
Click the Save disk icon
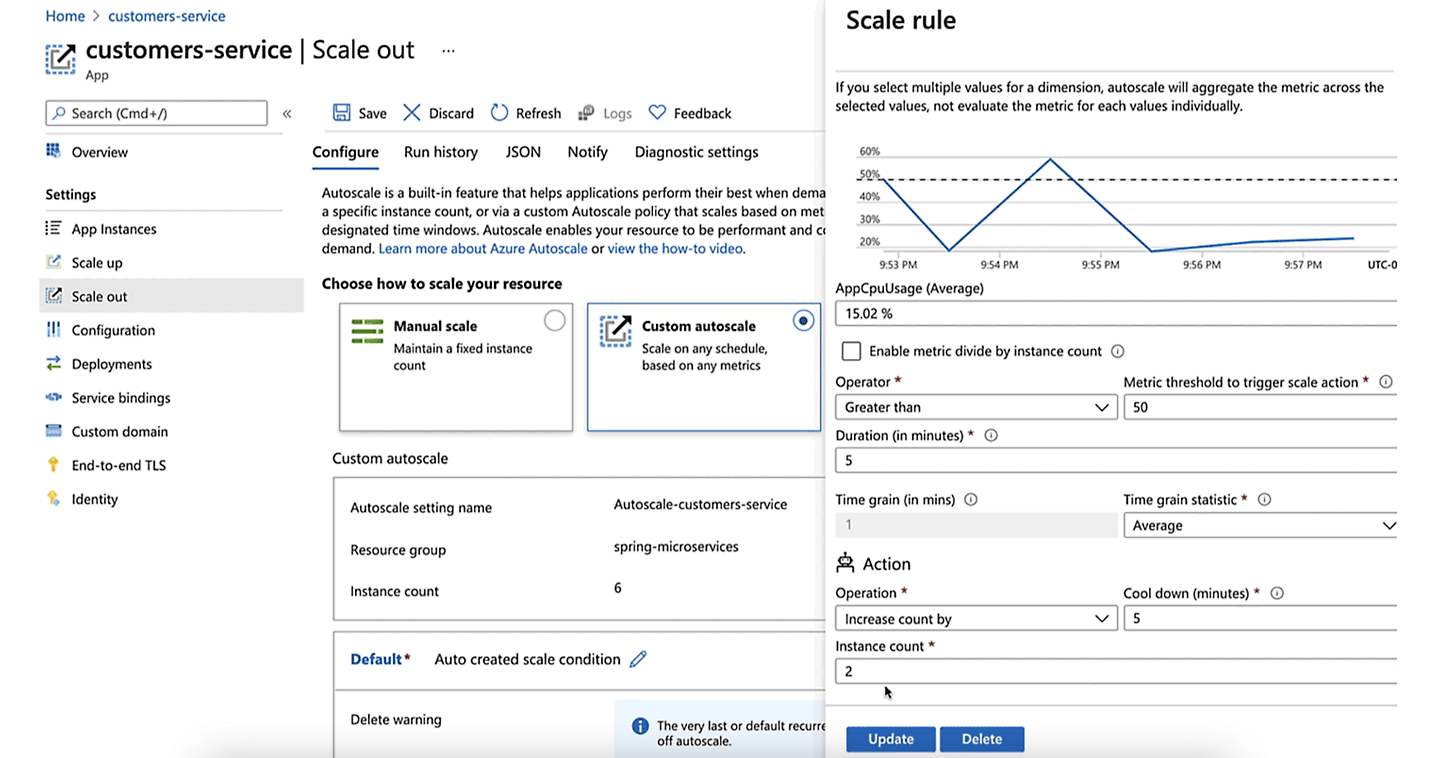pos(342,113)
